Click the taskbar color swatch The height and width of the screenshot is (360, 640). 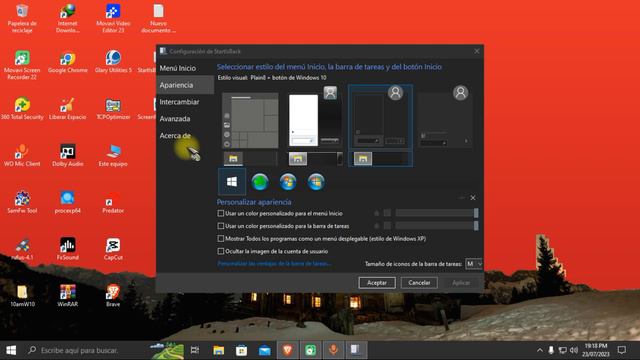(387, 225)
